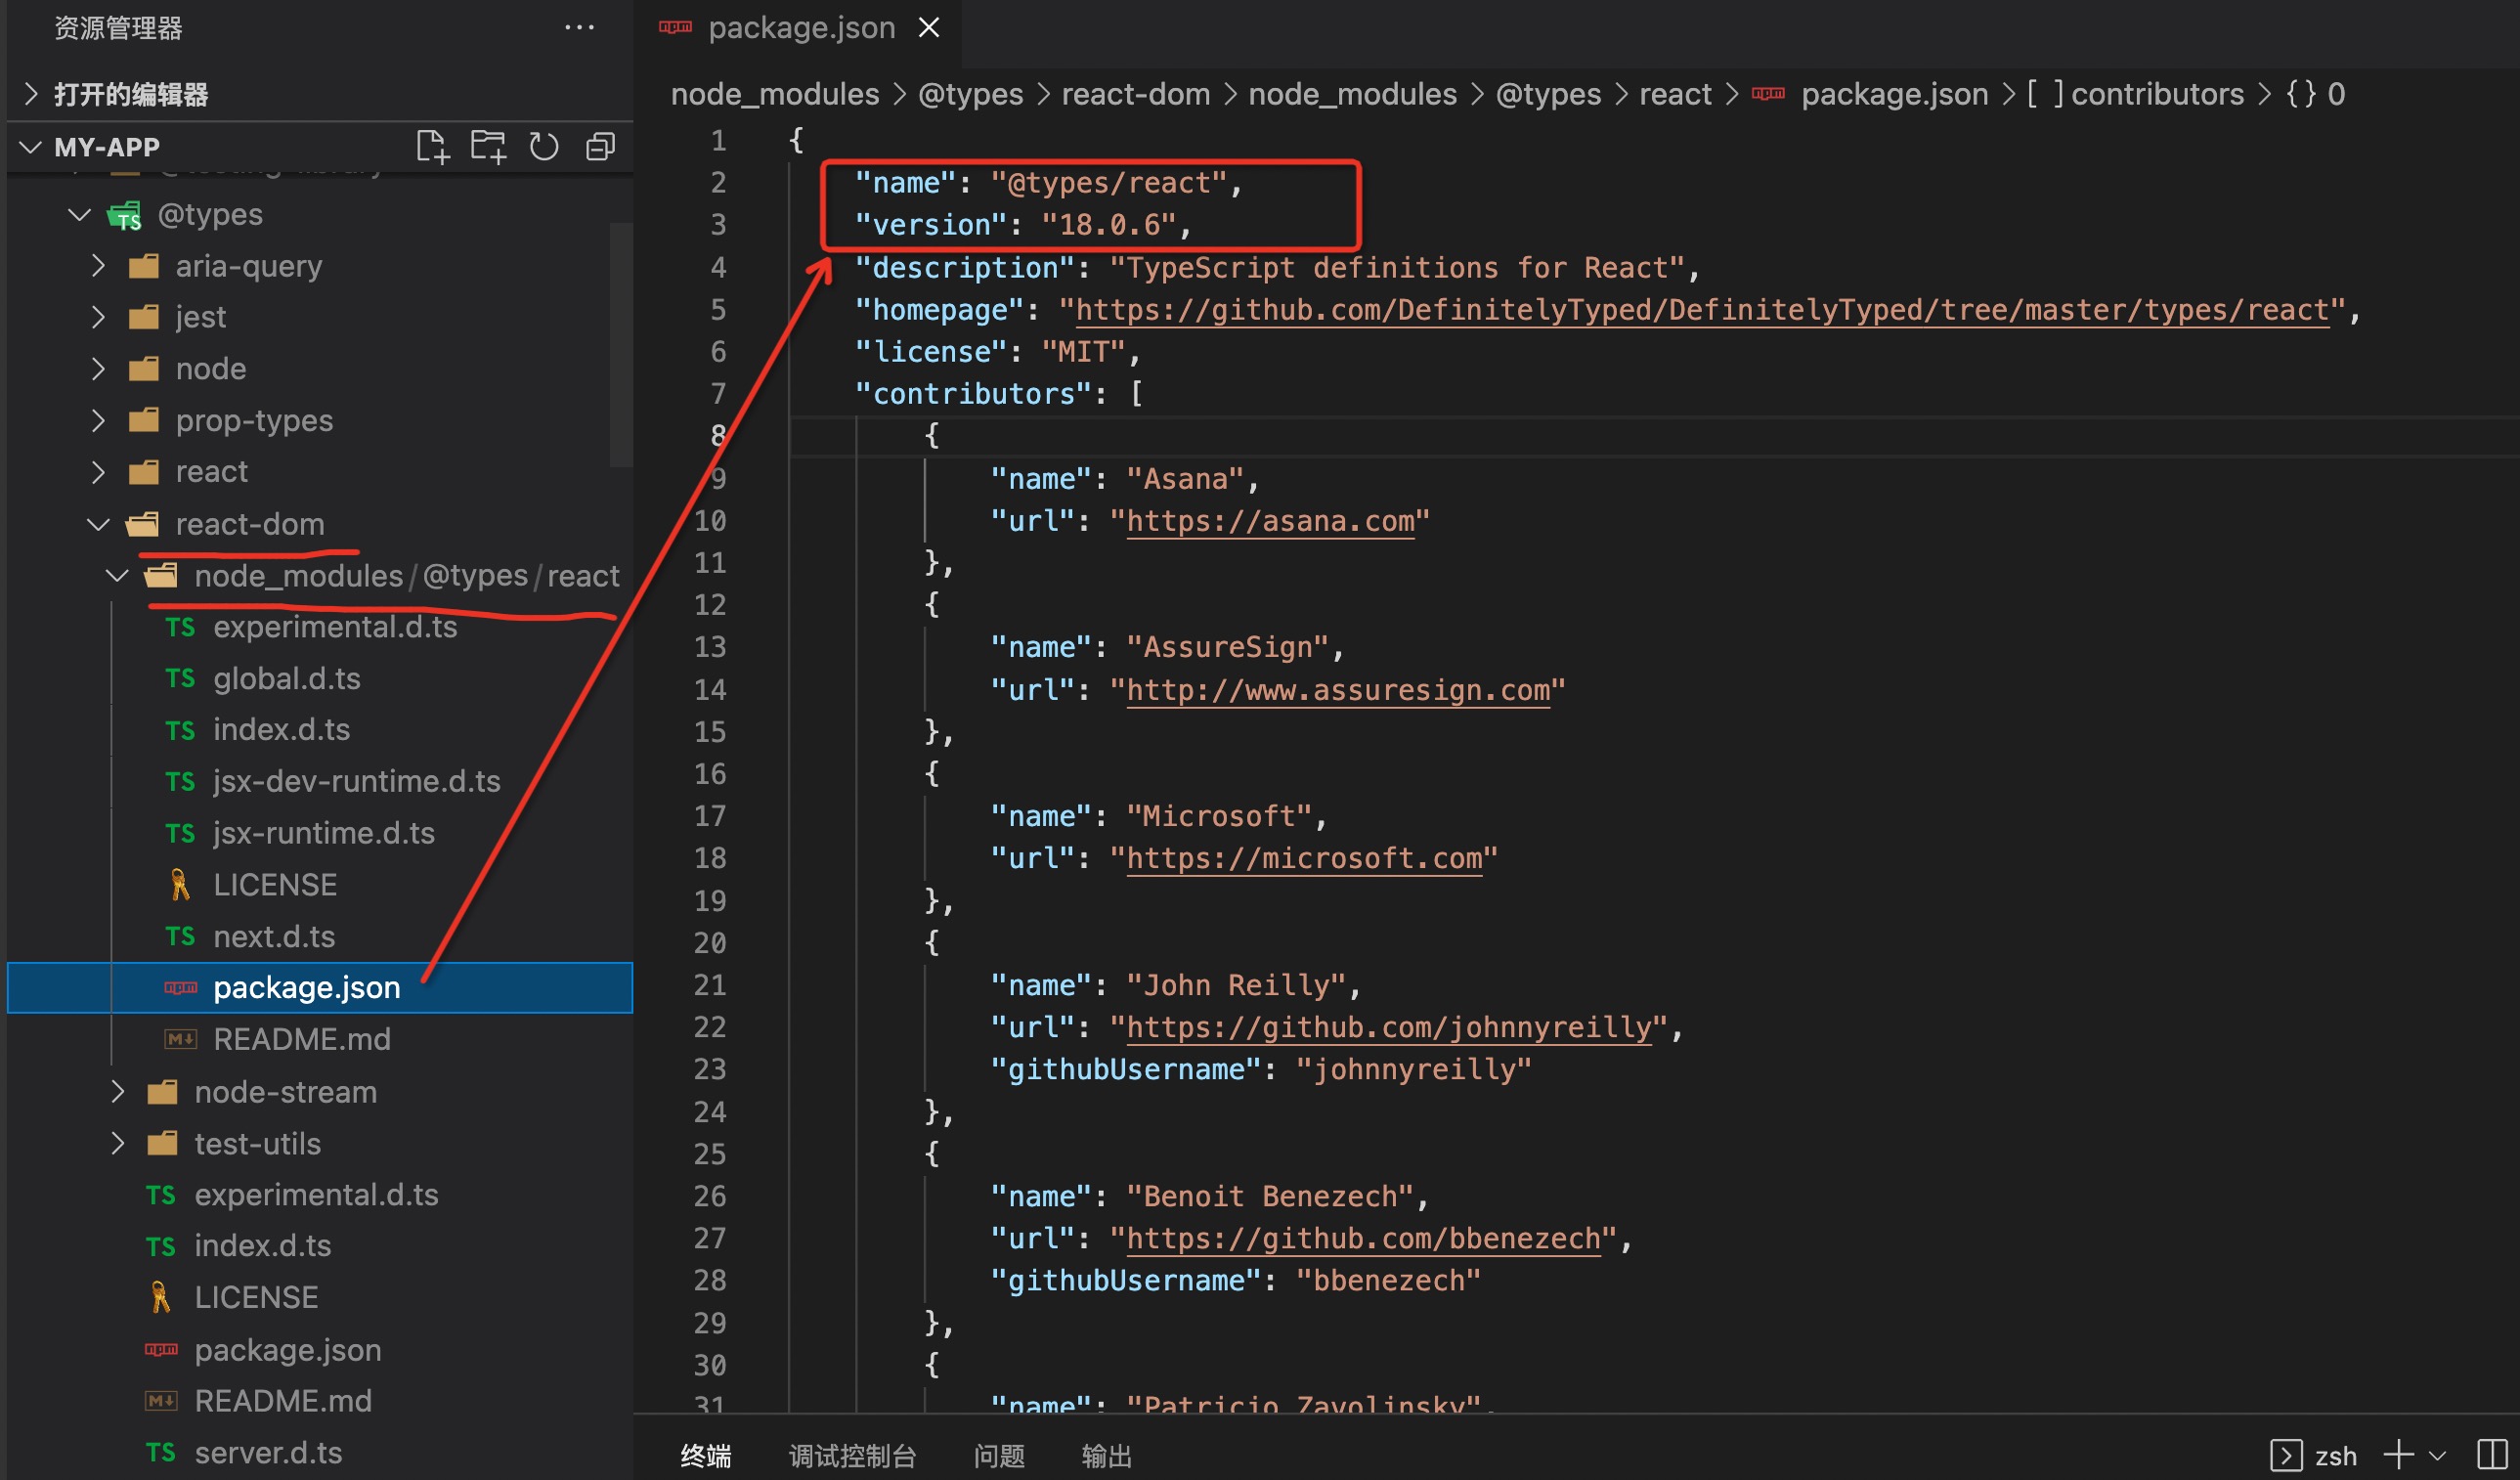Click the "description" line text
The width and height of the screenshot is (2520, 1480).
tap(1277, 268)
